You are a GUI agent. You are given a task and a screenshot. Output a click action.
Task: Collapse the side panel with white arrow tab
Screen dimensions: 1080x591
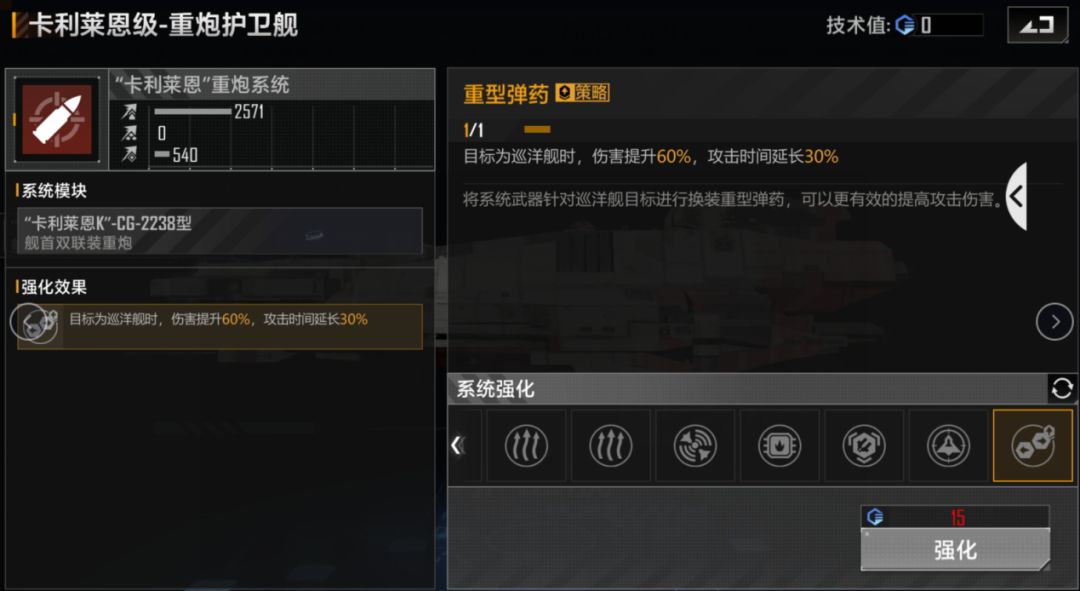[x=1017, y=197]
